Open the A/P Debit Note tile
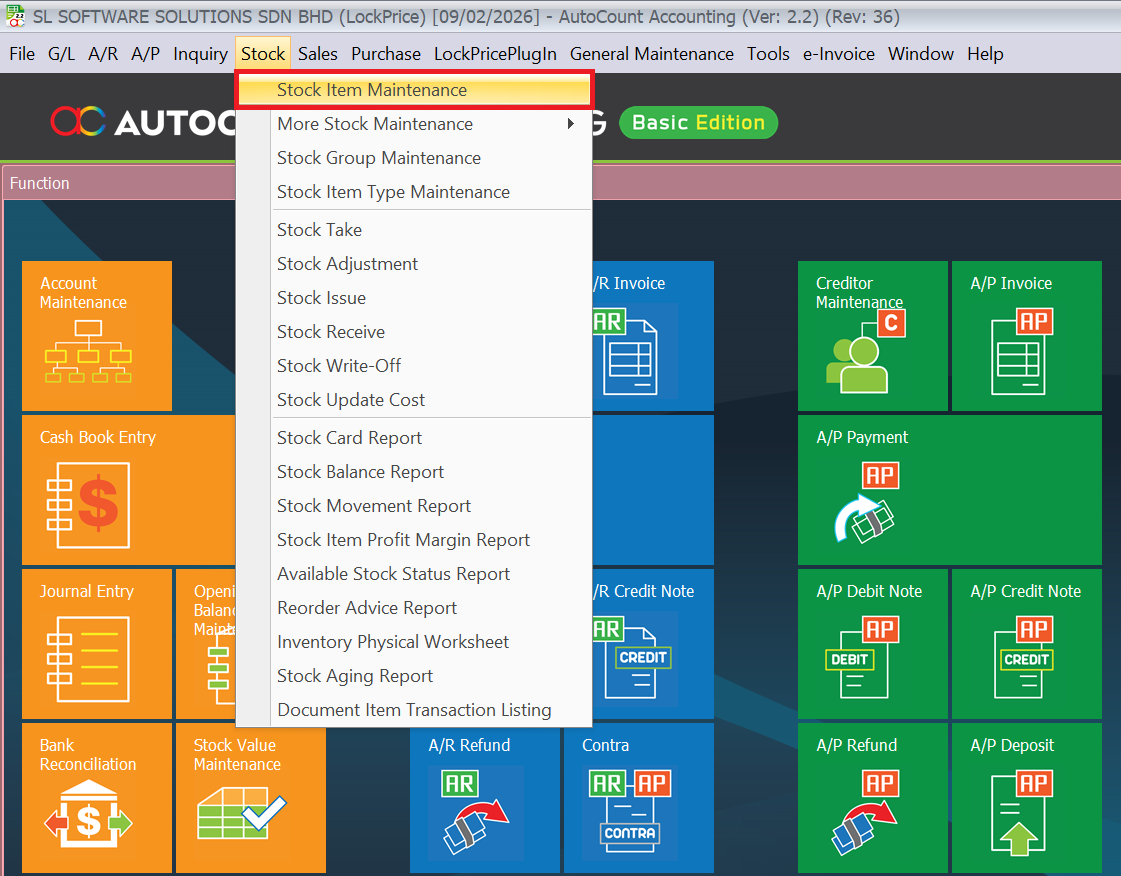 click(872, 643)
